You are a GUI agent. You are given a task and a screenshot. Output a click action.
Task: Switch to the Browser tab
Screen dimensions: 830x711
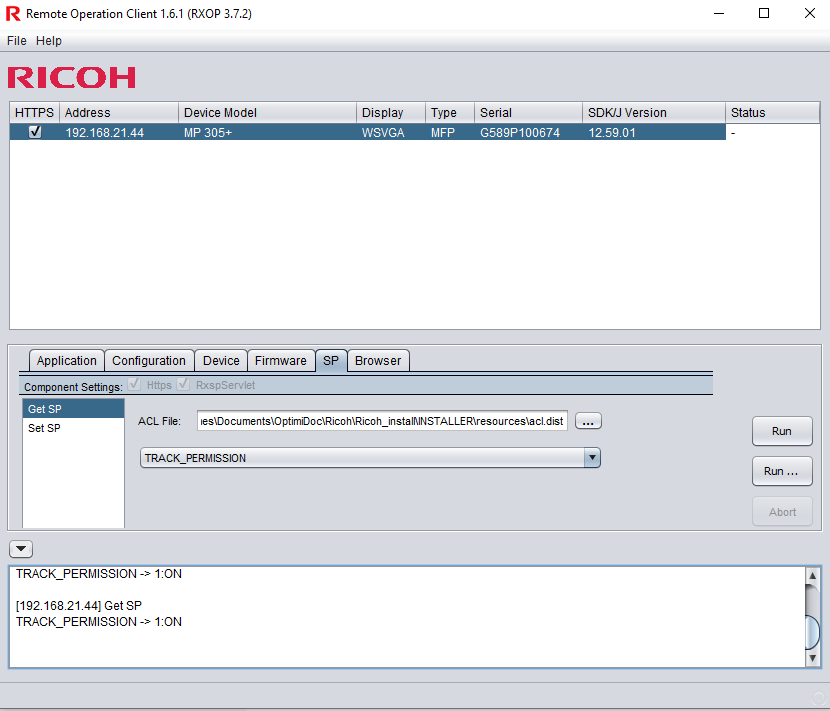coord(378,361)
